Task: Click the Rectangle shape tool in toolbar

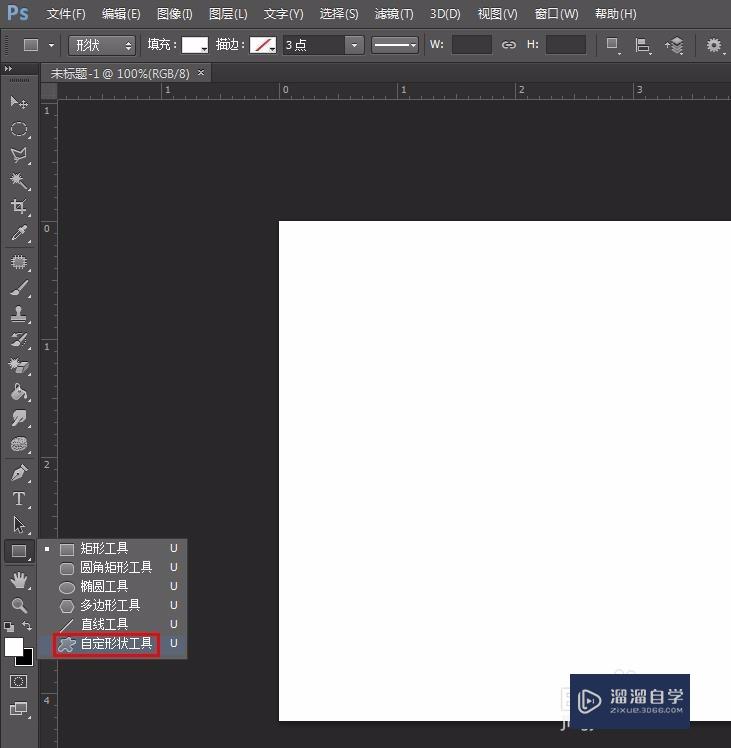Action: tap(19, 551)
